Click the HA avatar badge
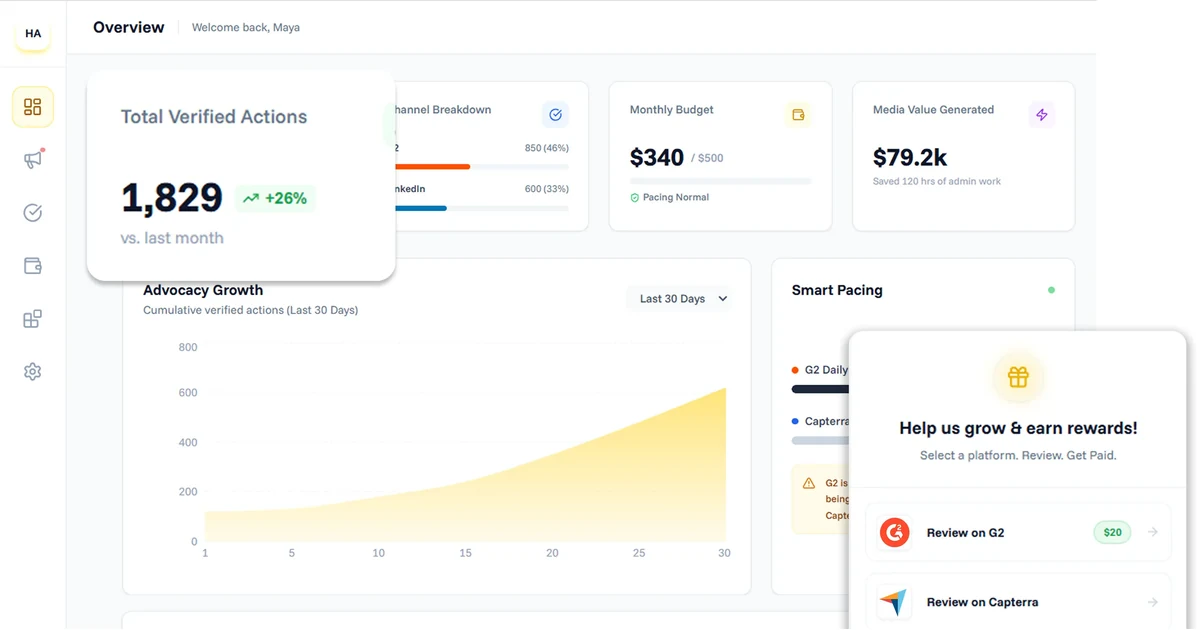This screenshot has width=1200, height=630. tap(33, 33)
